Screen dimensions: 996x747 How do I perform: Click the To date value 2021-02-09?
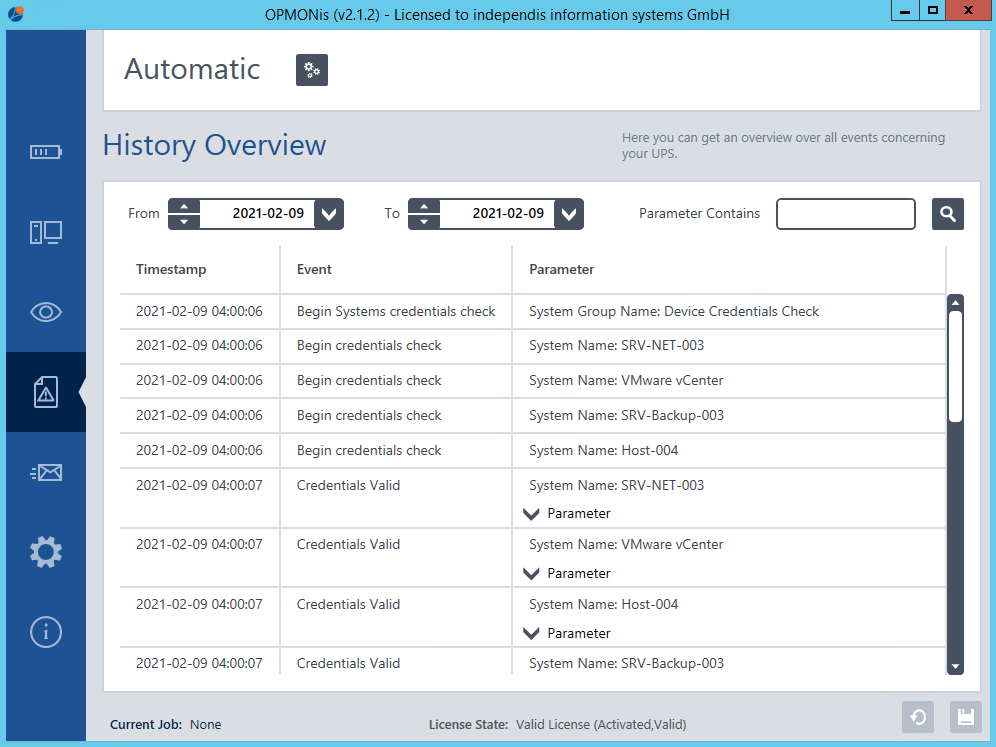508,213
